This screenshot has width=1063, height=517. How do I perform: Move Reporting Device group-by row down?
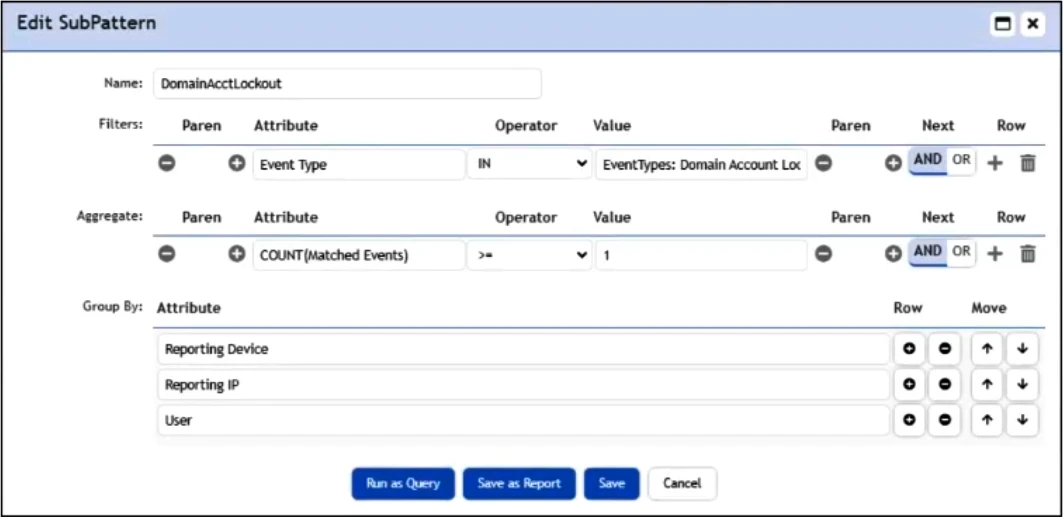tap(1022, 348)
